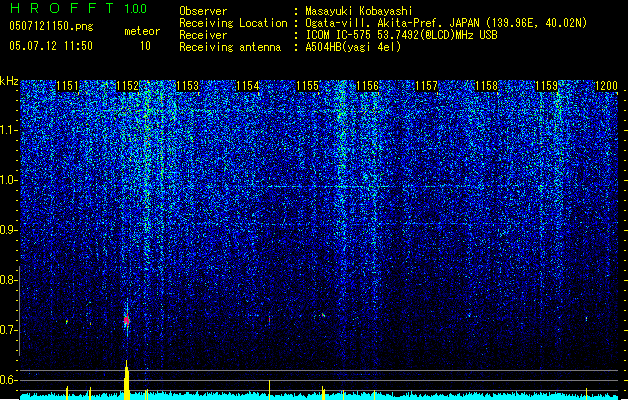Click the 'Observer' field label
The image size is (629, 400).
(203, 11)
